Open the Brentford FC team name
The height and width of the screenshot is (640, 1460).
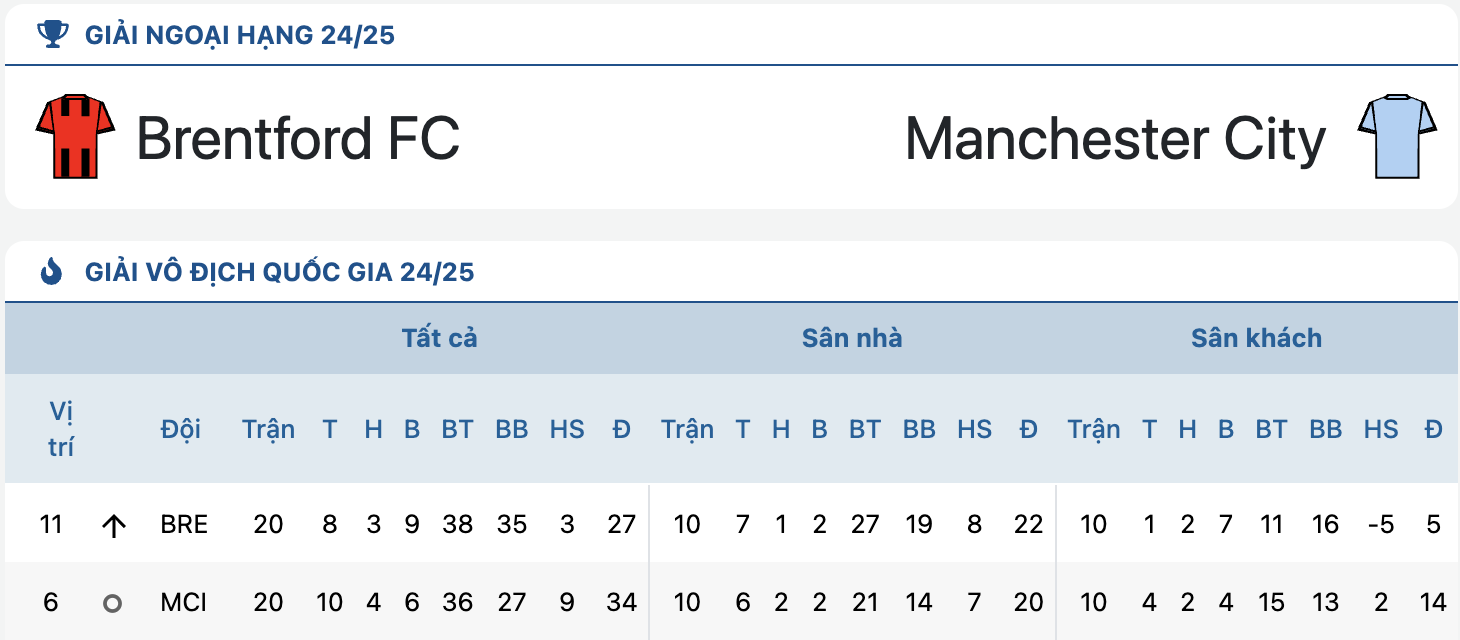pos(298,138)
